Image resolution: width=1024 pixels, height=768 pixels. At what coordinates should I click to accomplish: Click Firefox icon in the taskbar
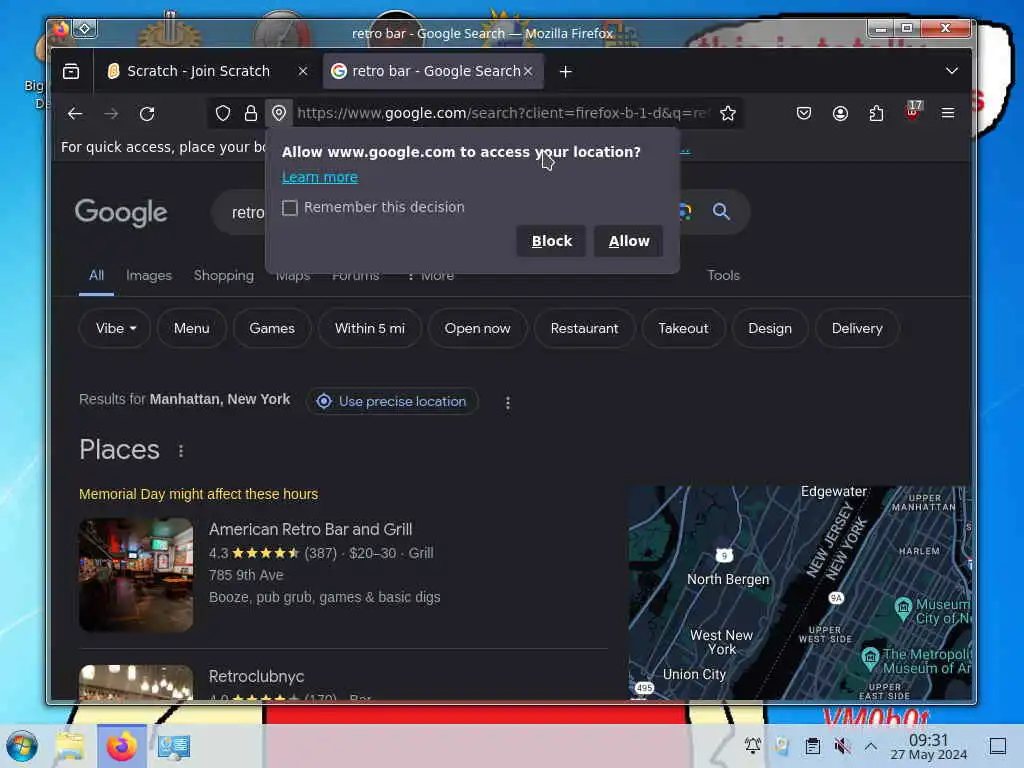(121, 746)
